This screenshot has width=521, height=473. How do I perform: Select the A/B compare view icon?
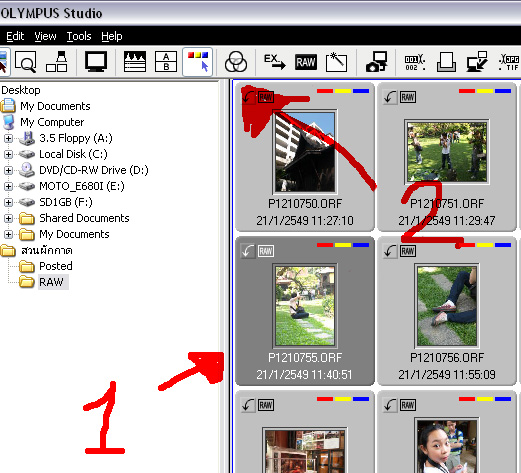tap(166, 62)
